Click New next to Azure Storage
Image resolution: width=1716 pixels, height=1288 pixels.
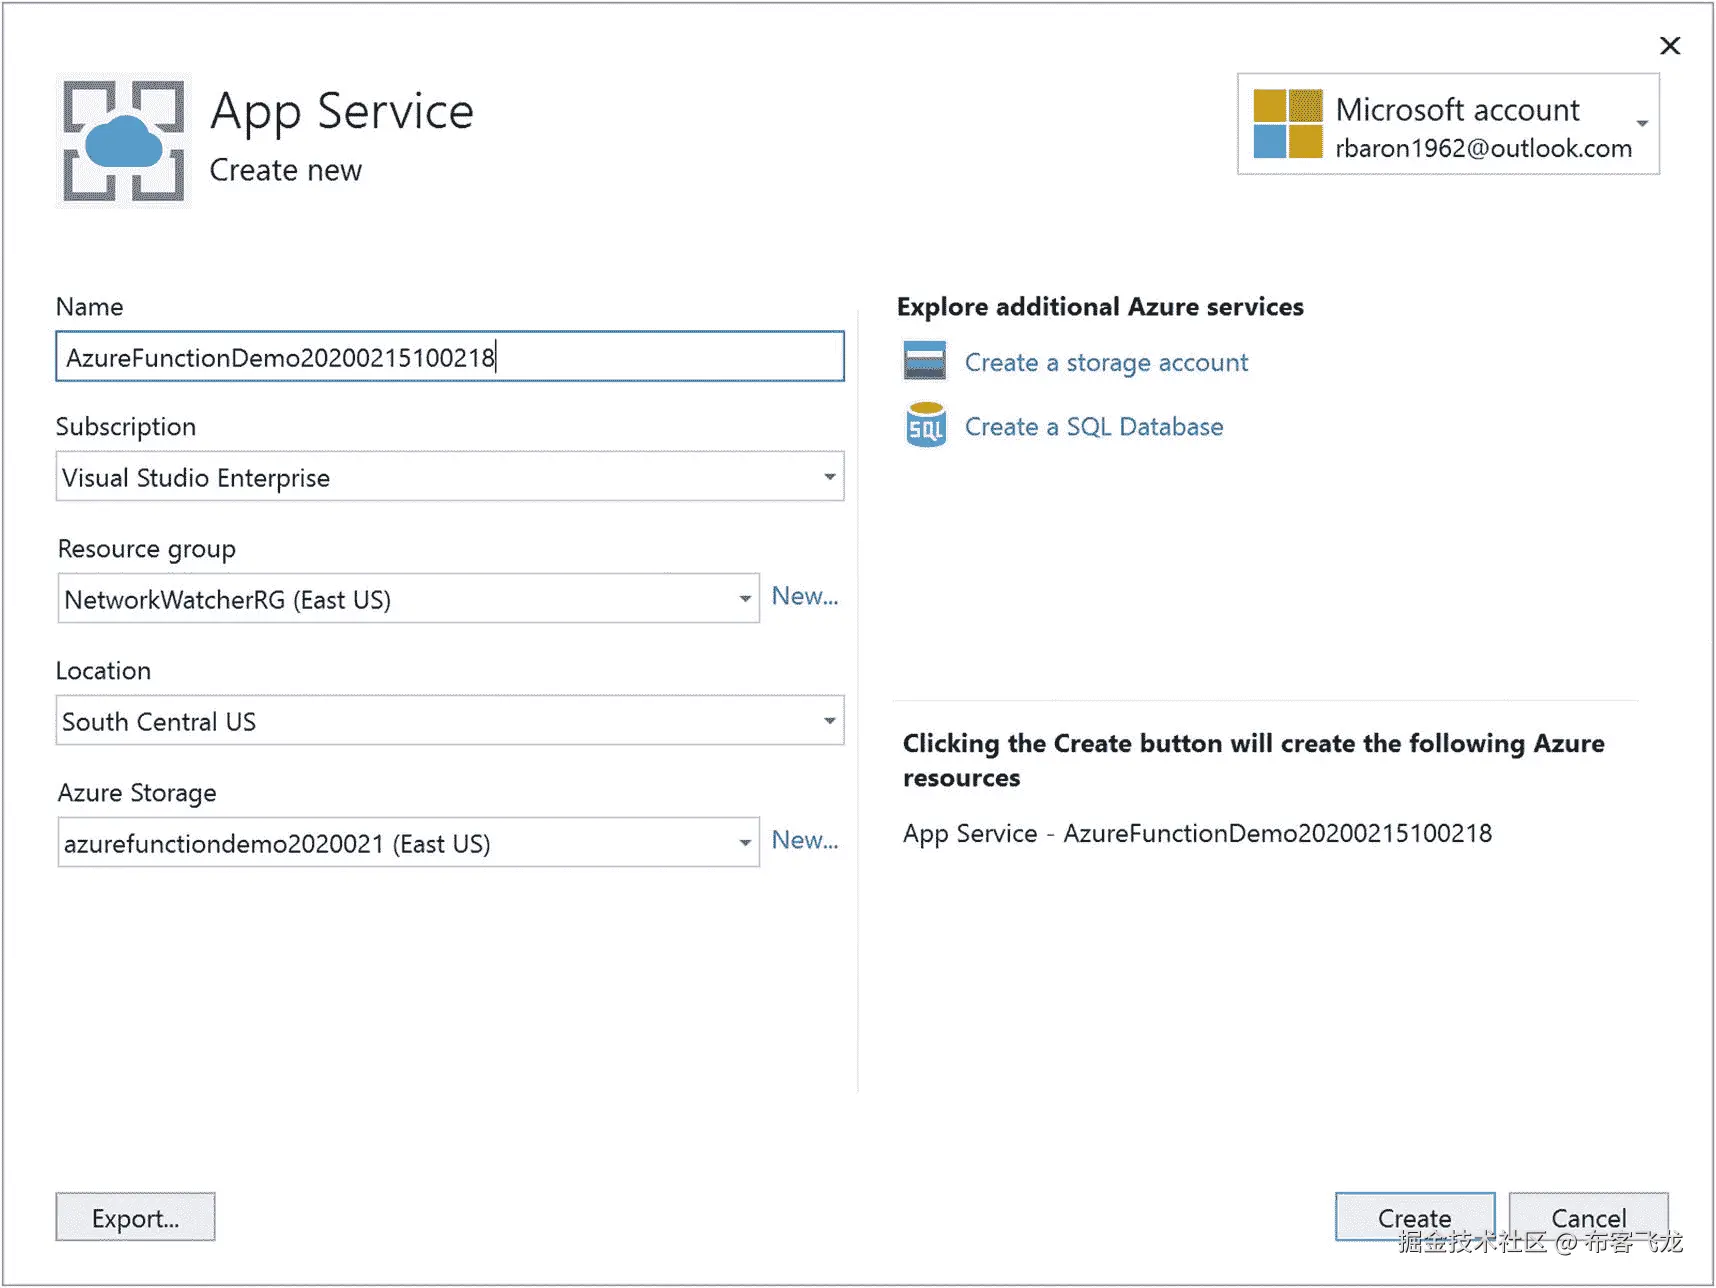[x=804, y=841]
